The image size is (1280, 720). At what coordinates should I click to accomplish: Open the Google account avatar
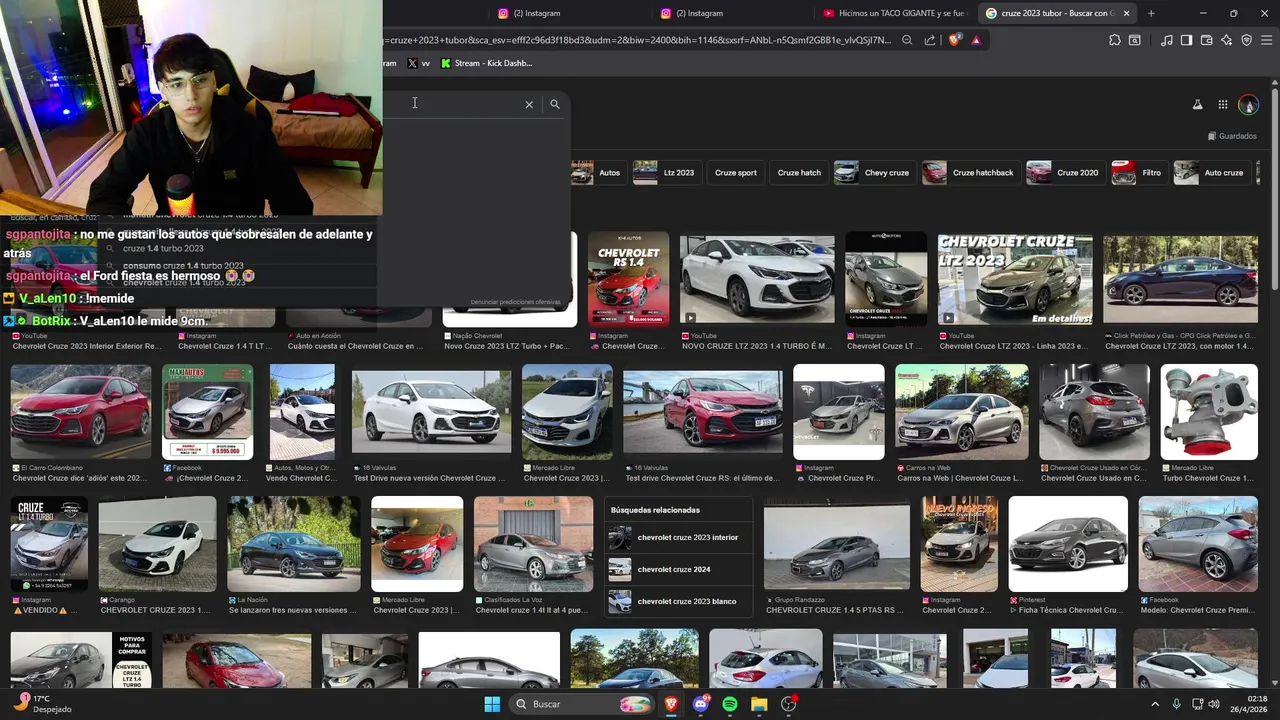(x=1248, y=105)
